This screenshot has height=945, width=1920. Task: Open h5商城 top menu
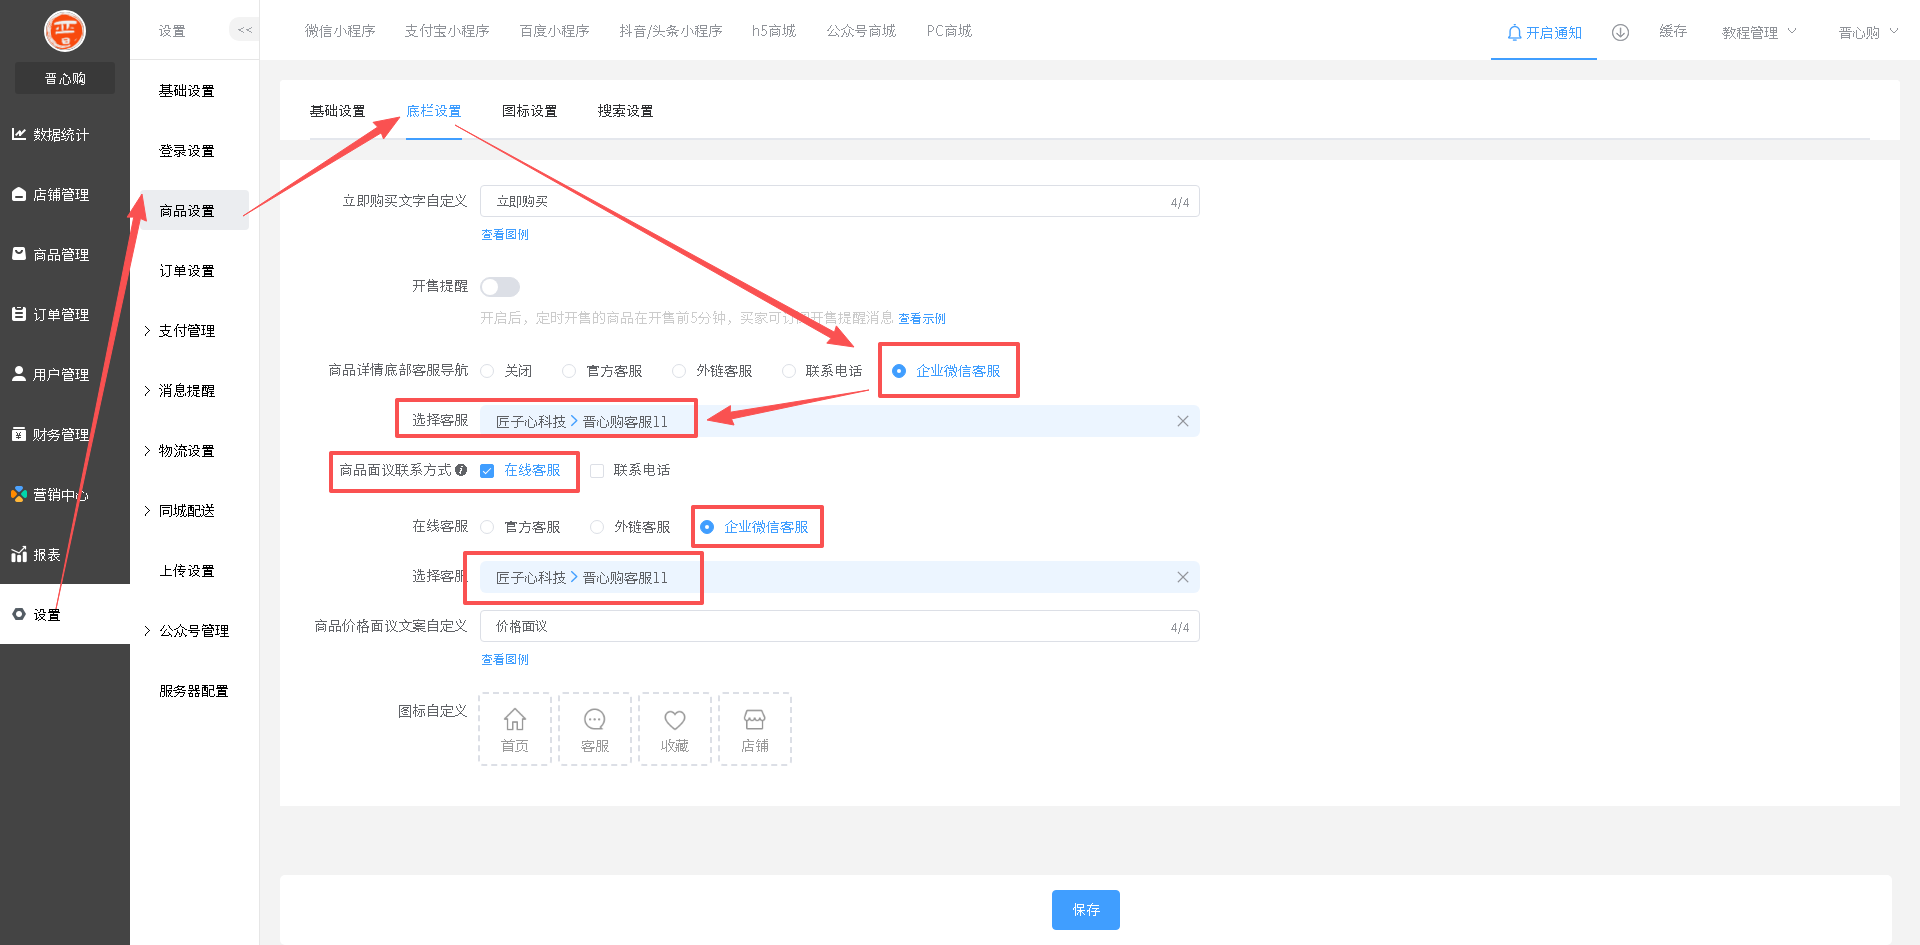774,31
